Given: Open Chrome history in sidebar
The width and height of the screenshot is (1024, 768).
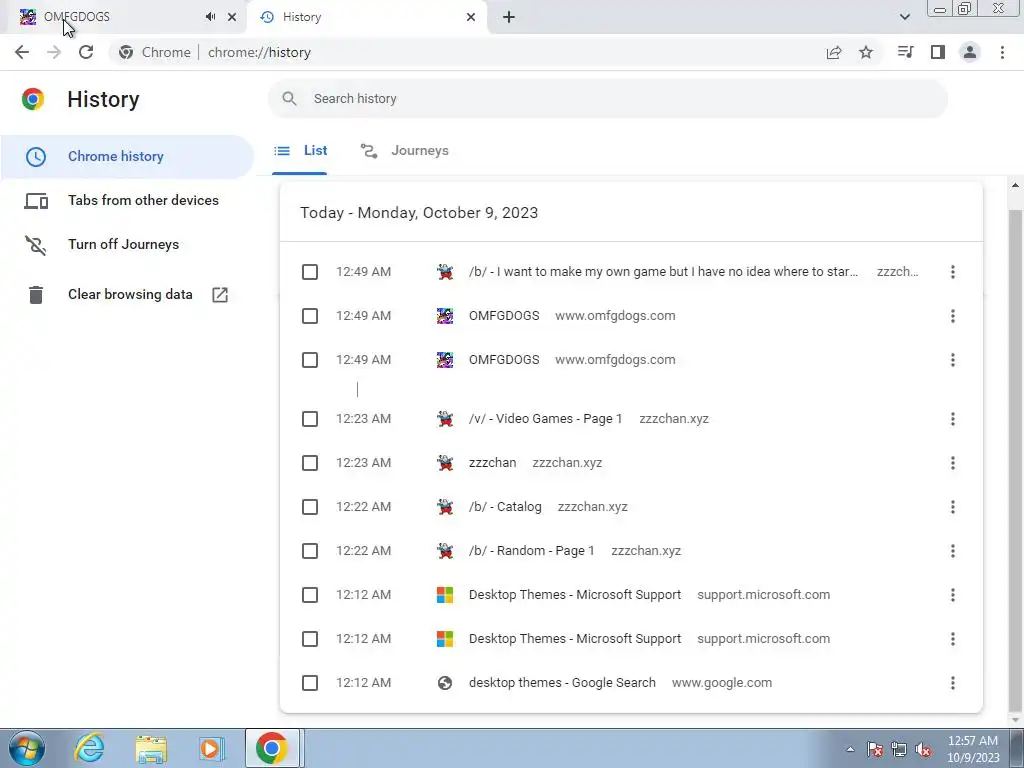Looking at the screenshot, I should [x=127, y=157].
